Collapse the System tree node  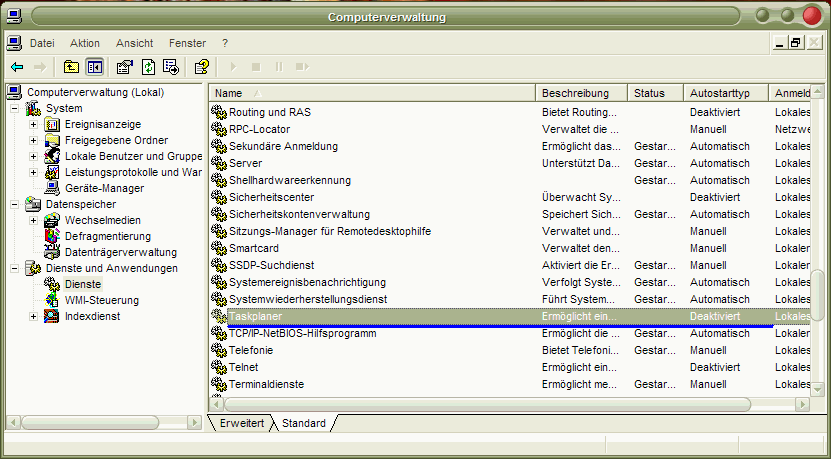pos(14,109)
